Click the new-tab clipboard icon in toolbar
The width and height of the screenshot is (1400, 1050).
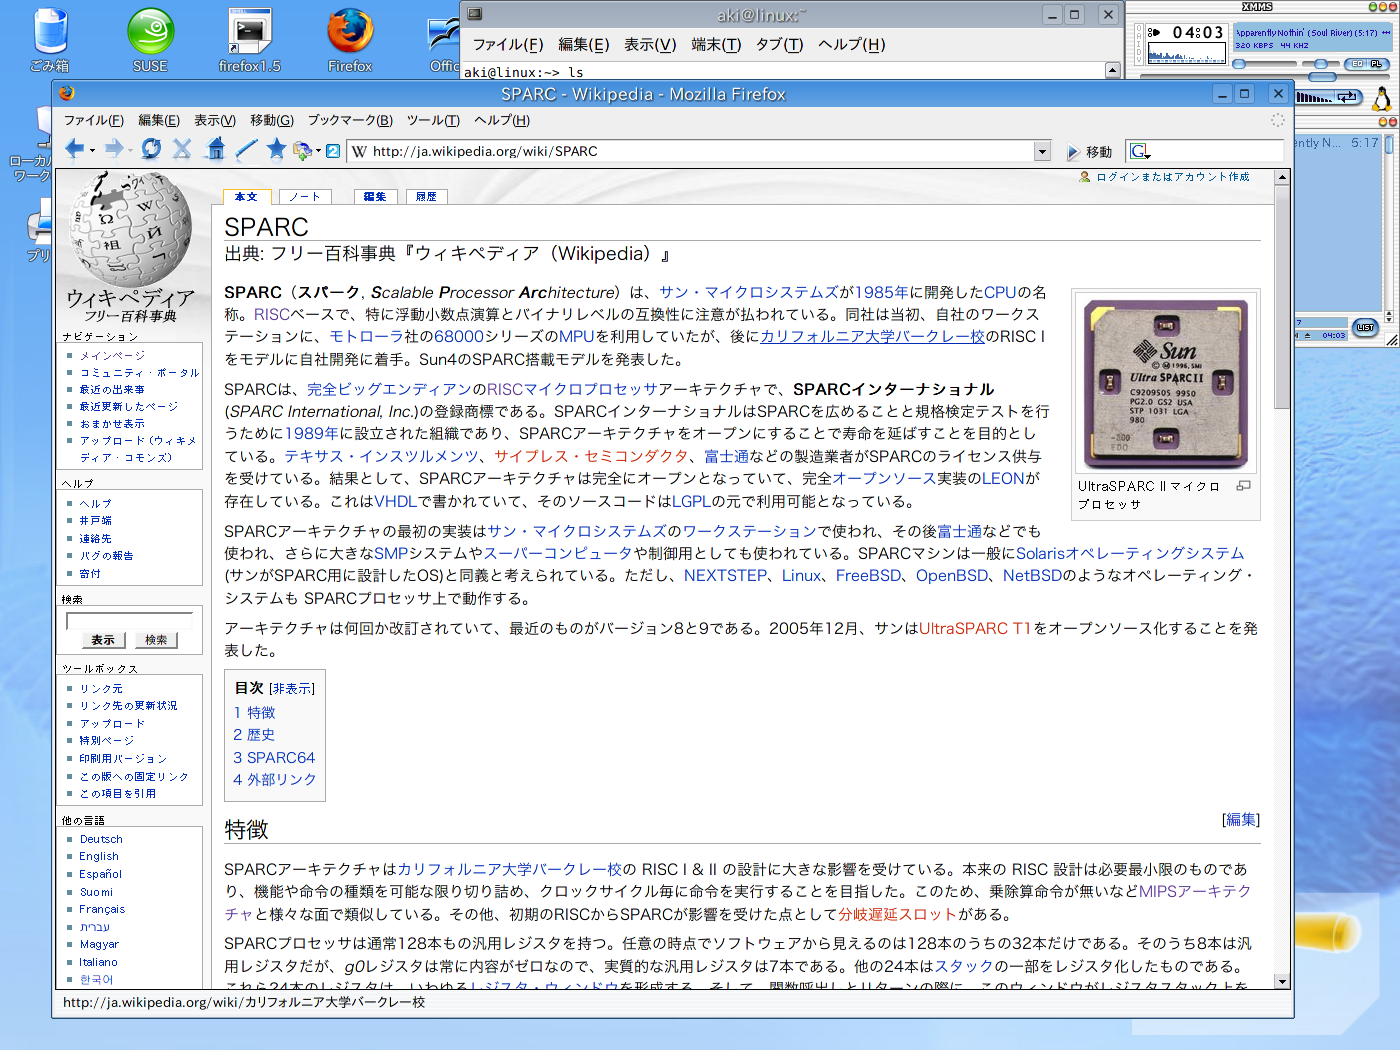pyautogui.click(x=302, y=151)
